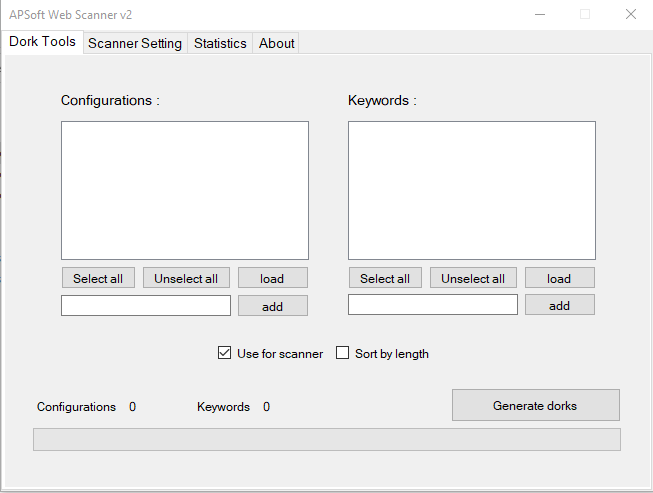Click Unselect all under Configurations list
The image size is (653, 493).
click(186, 278)
